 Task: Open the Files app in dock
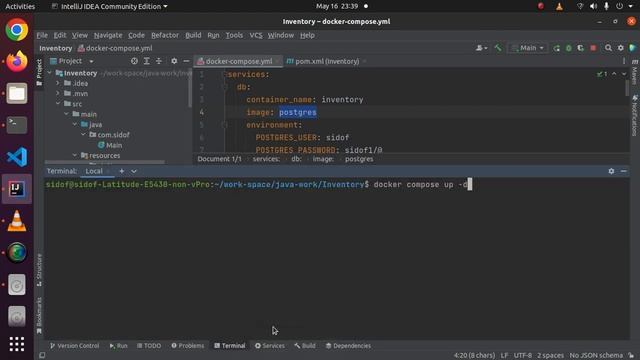pos(17,93)
